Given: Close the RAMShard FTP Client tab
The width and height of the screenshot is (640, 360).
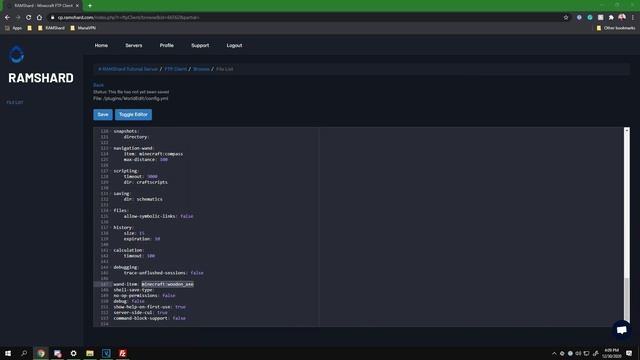Looking at the screenshot, I should [x=77, y=6].
